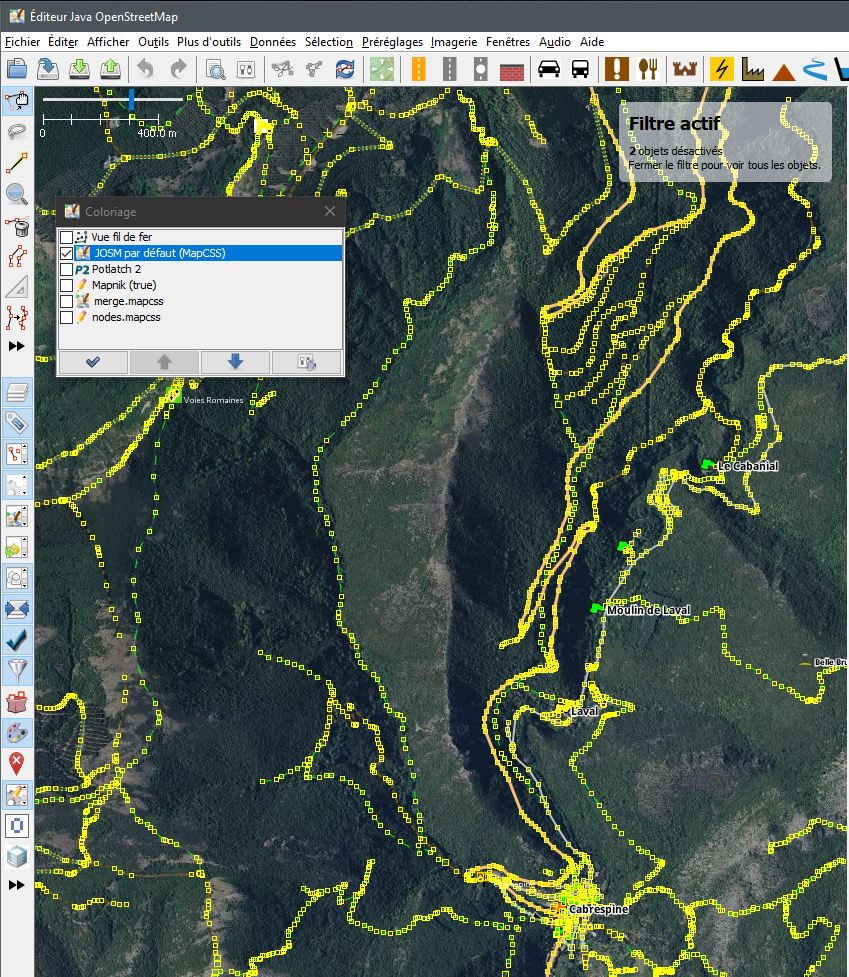Toggle the red map marker notes panel
Viewport: 849px width, 977px height.
click(x=17, y=764)
